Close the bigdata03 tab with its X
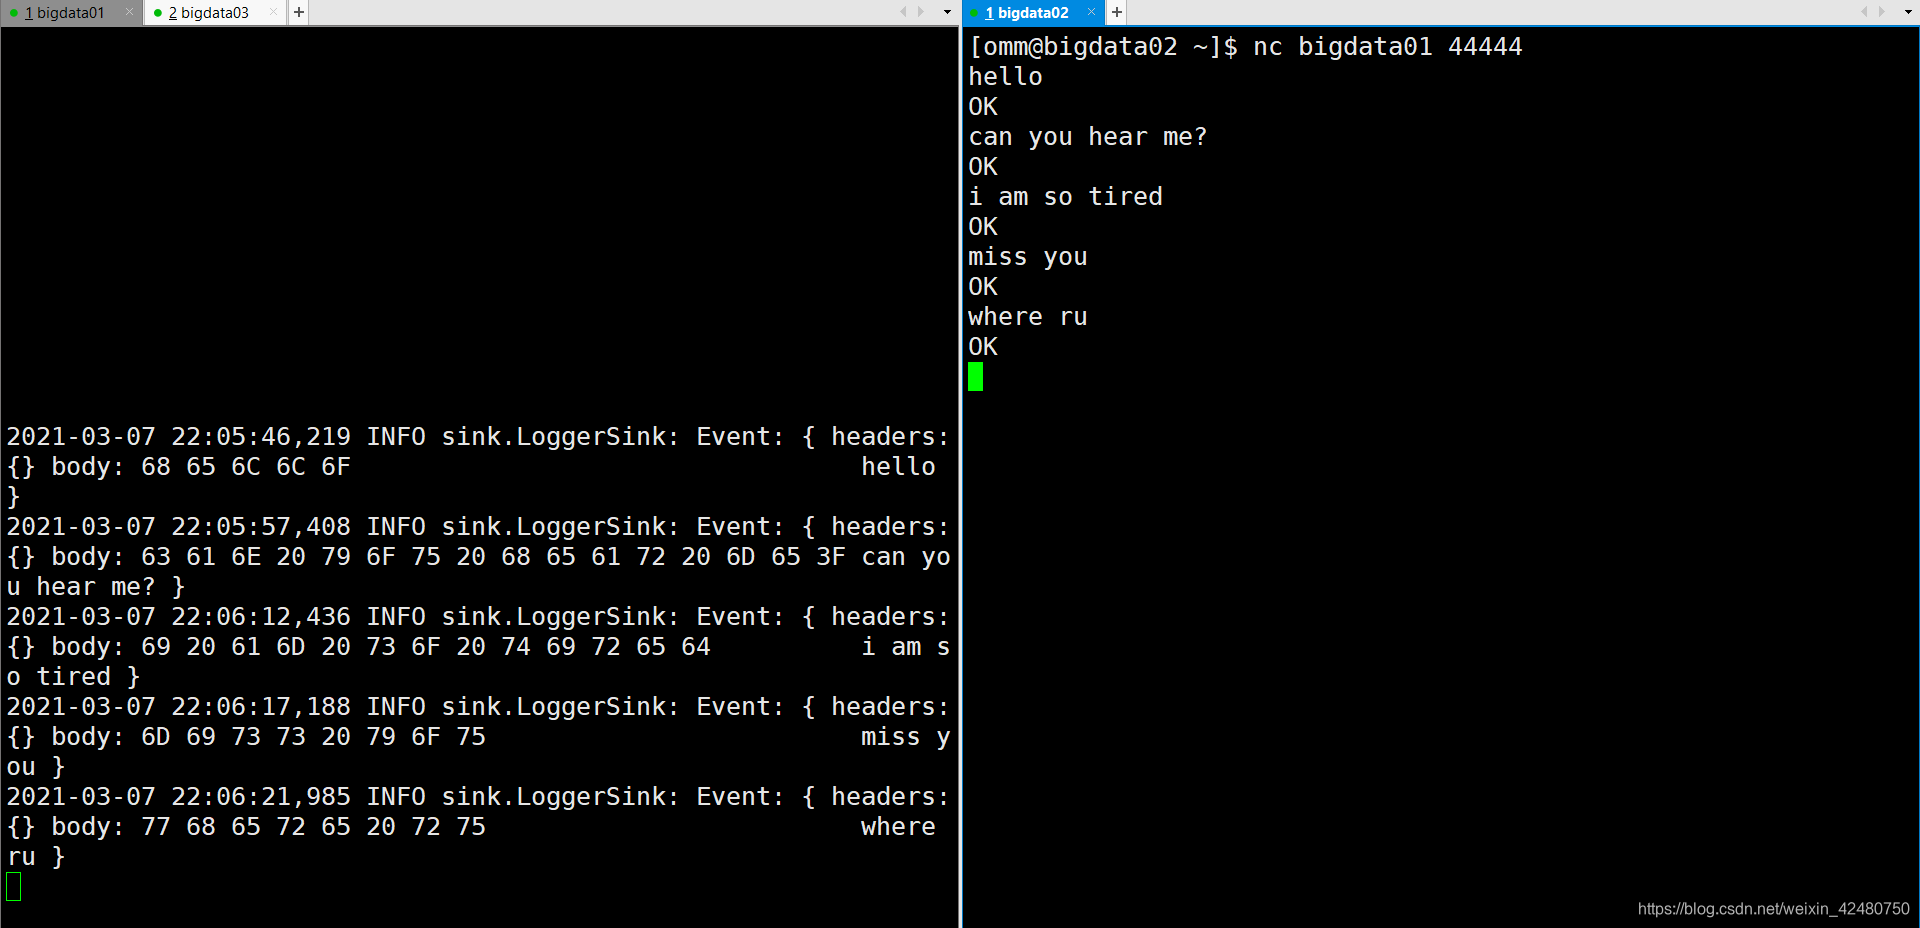The width and height of the screenshot is (1920, 928). pyautogui.click(x=273, y=12)
